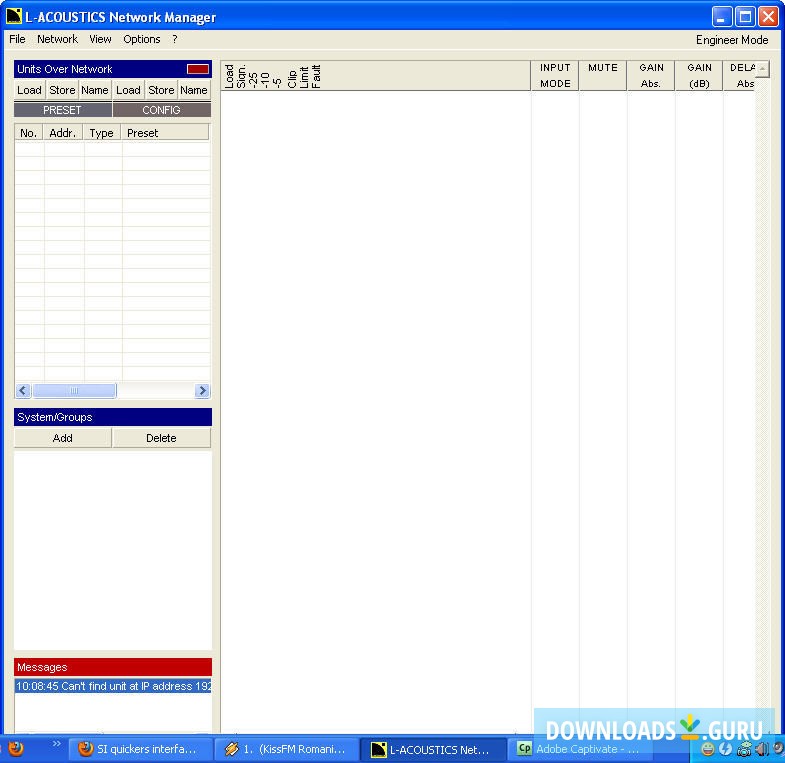The image size is (785, 763).
Task: Open the ? help menu
Action: [174, 39]
